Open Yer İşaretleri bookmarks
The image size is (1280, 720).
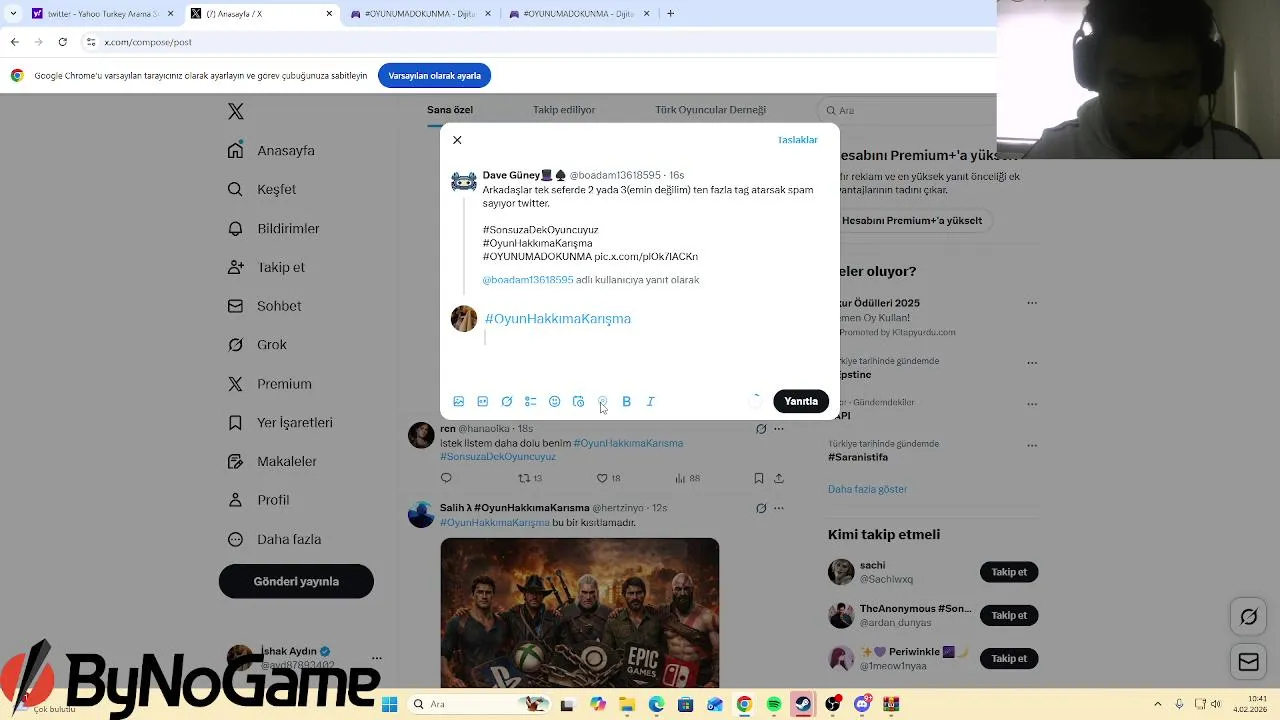click(x=280, y=422)
